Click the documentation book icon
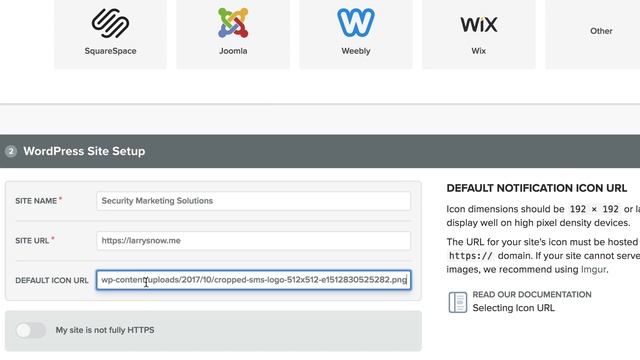This screenshot has height=360, width=640. tap(458, 302)
